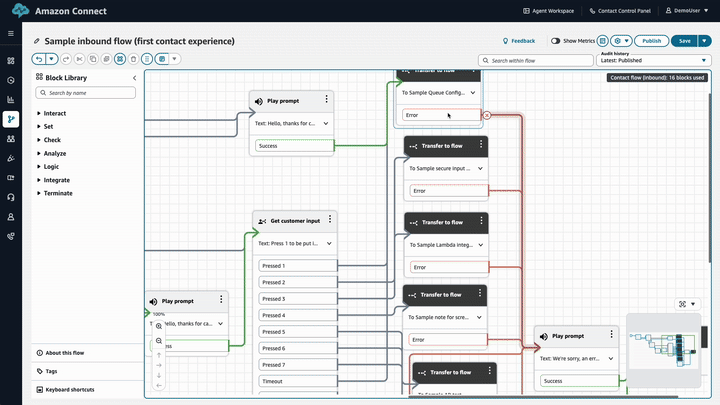Open the Routing flows icon in sidebar
The width and height of the screenshot is (720, 405).
[11, 119]
